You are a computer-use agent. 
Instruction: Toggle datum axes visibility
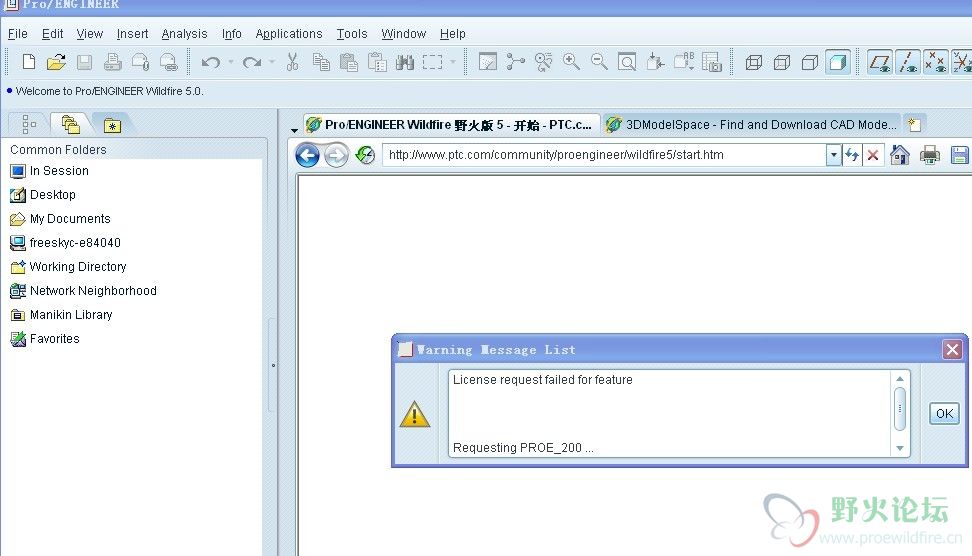pos(908,62)
